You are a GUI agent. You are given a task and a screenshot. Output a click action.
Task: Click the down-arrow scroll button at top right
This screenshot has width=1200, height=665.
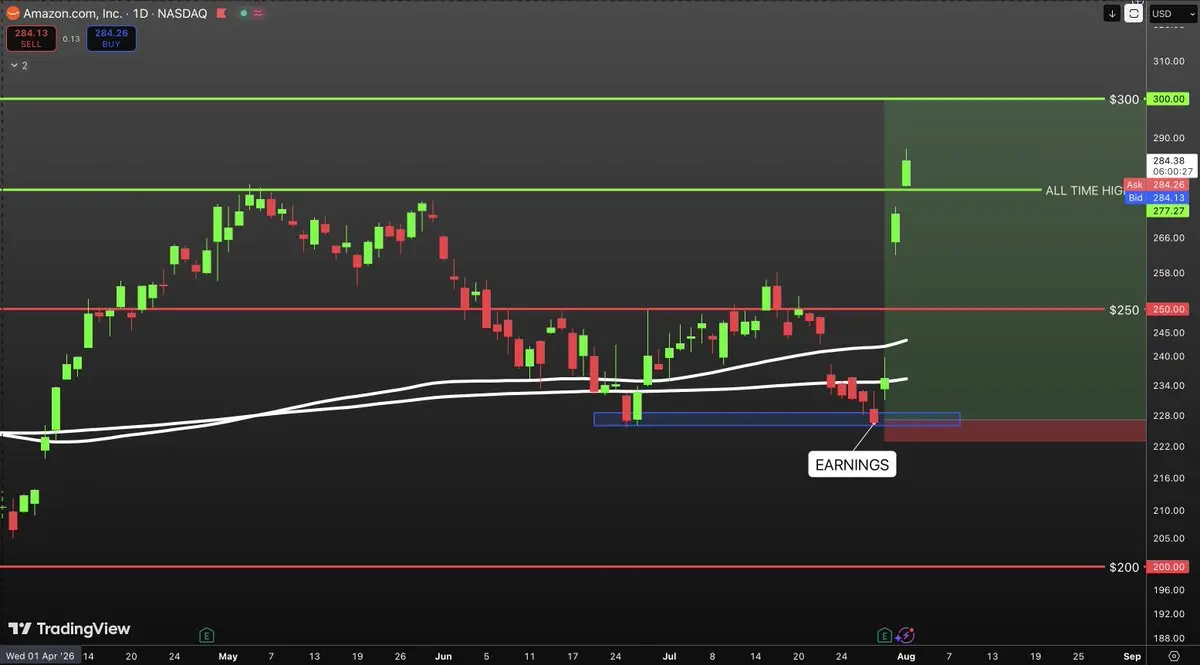tap(1112, 13)
